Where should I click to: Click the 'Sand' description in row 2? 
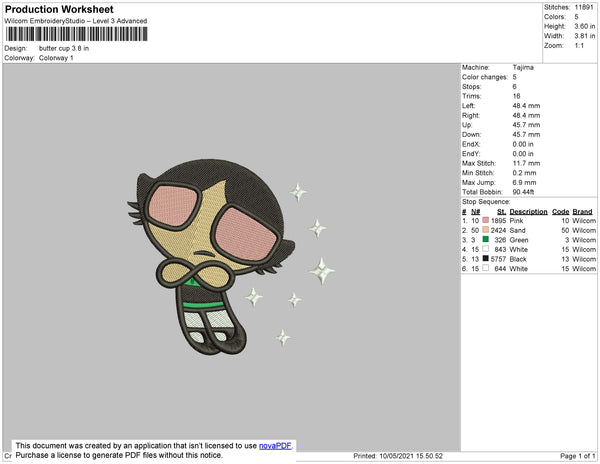pyautogui.click(x=517, y=230)
